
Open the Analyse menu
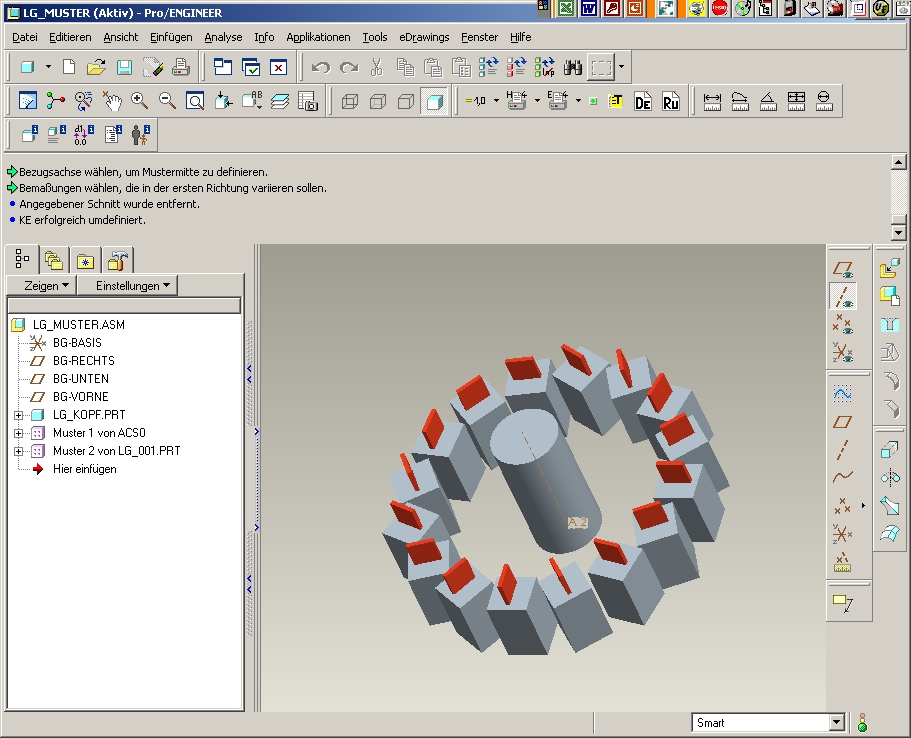pyautogui.click(x=223, y=37)
